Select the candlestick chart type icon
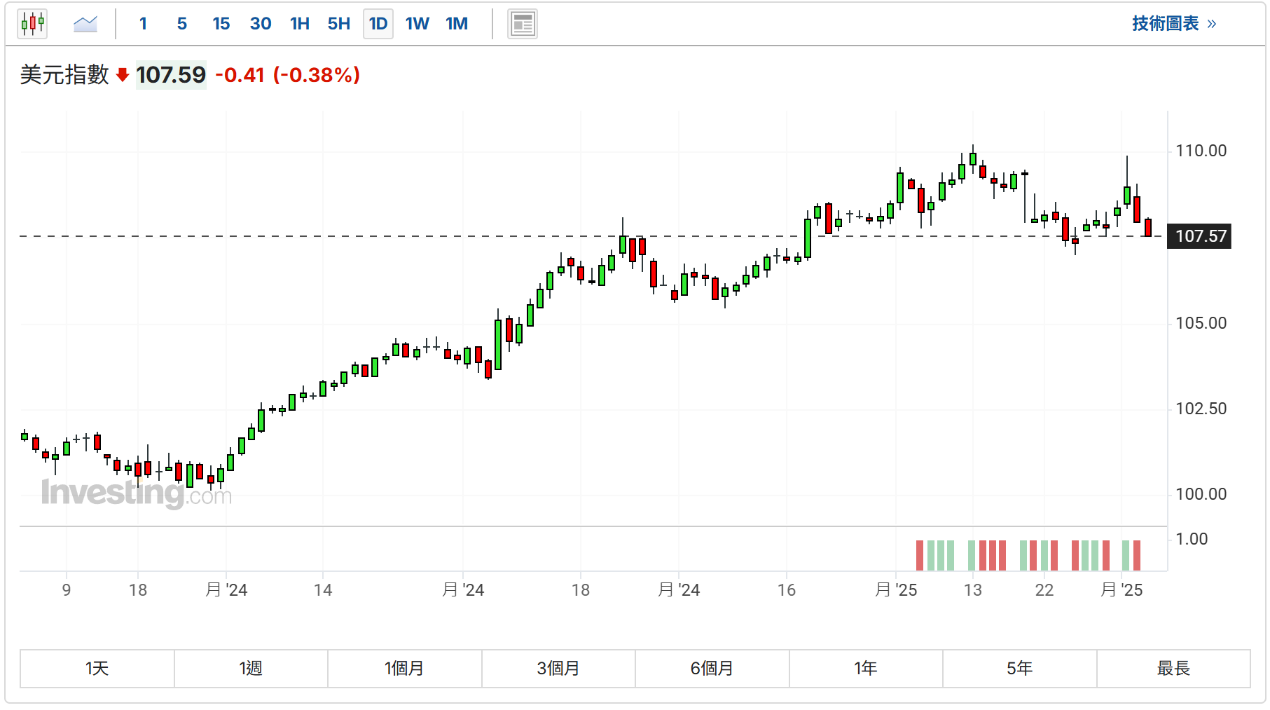The height and width of the screenshot is (710, 1270). click(x=33, y=23)
